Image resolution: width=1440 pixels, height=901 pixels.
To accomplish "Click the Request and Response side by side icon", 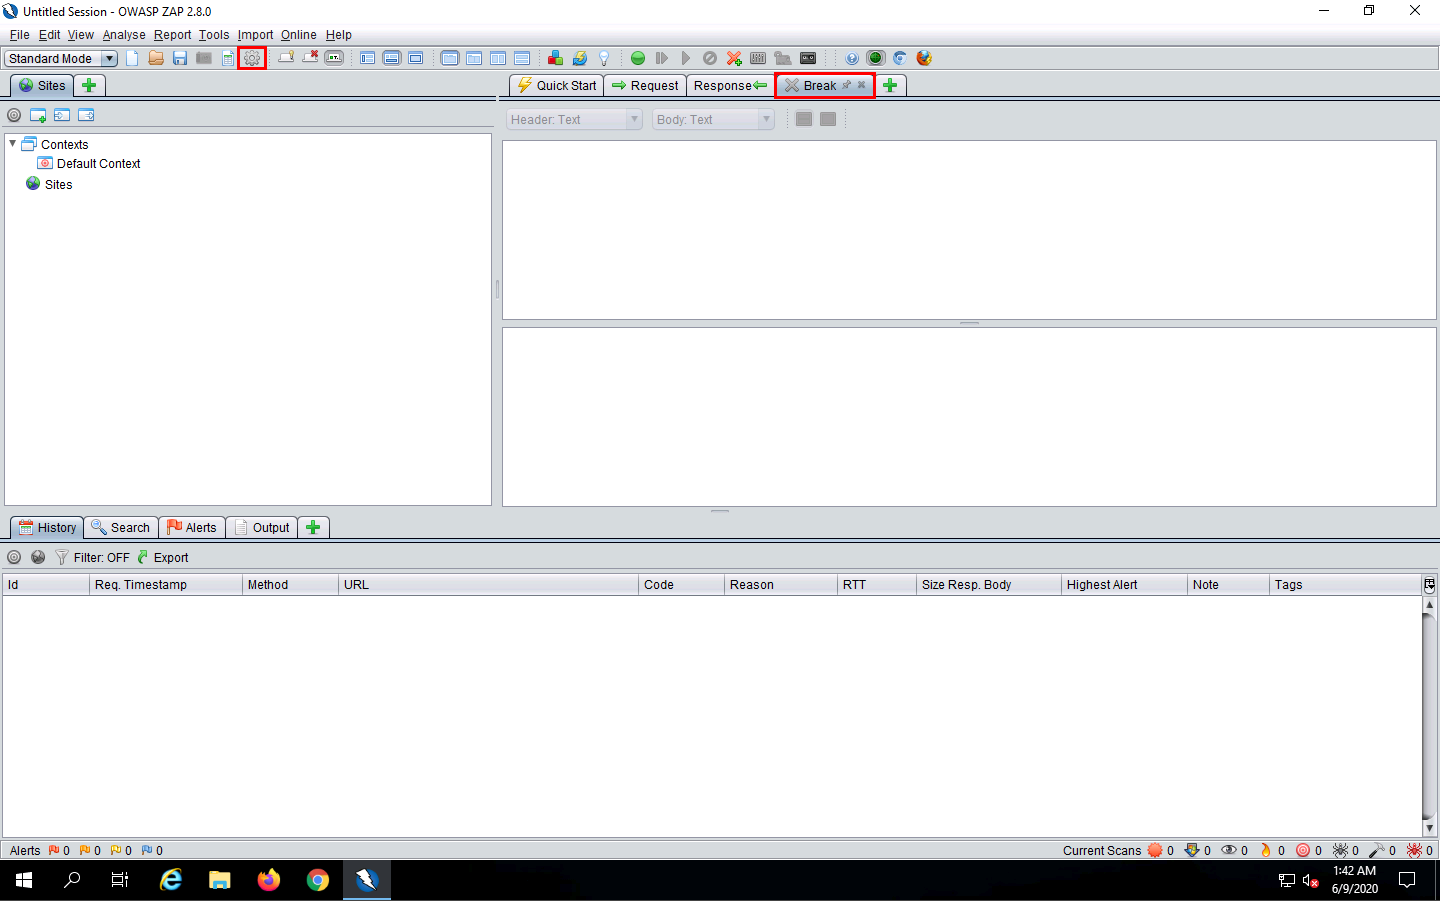I will [498, 58].
